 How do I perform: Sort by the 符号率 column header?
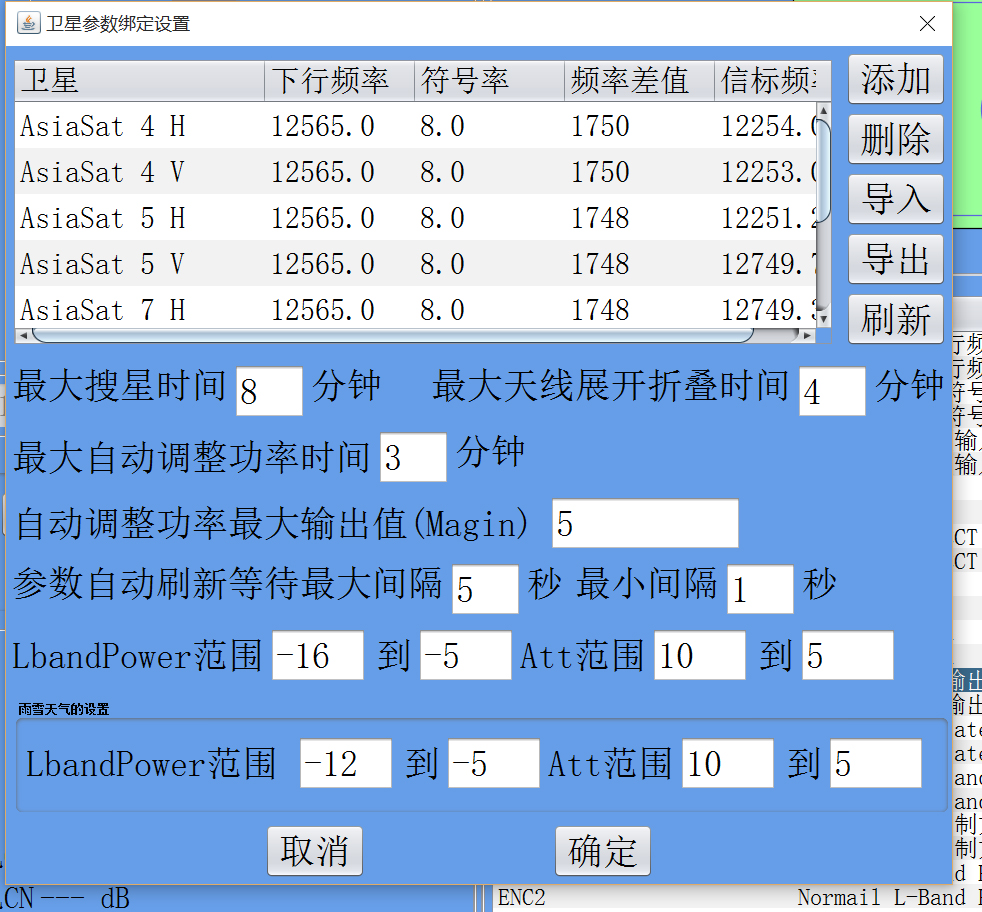(489, 81)
